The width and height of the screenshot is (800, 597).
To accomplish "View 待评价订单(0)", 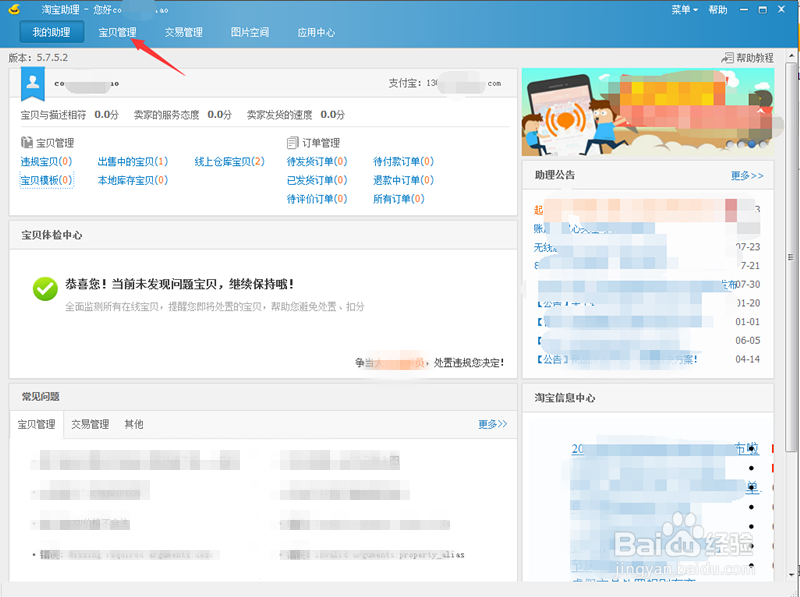I will tap(317, 199).
